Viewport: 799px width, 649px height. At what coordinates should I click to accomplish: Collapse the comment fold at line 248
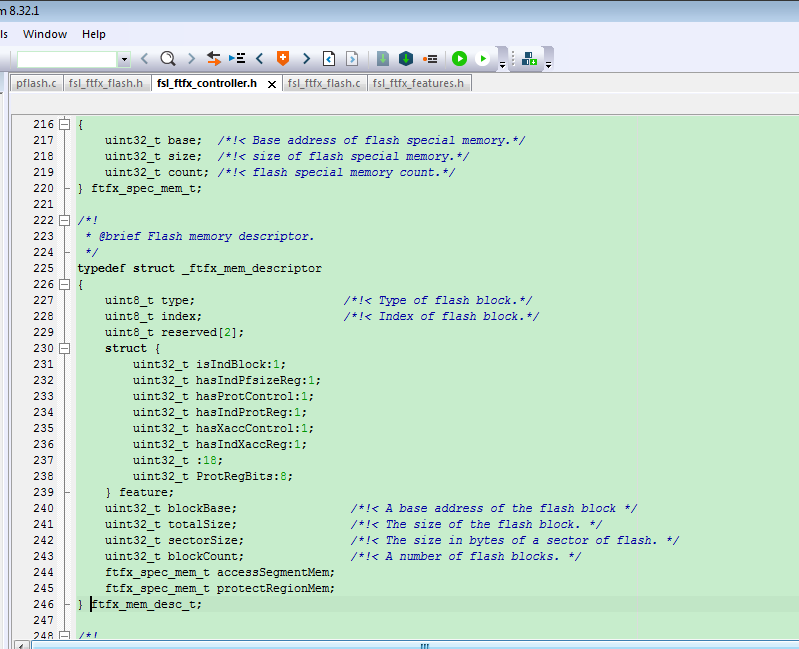coord(65,635)
